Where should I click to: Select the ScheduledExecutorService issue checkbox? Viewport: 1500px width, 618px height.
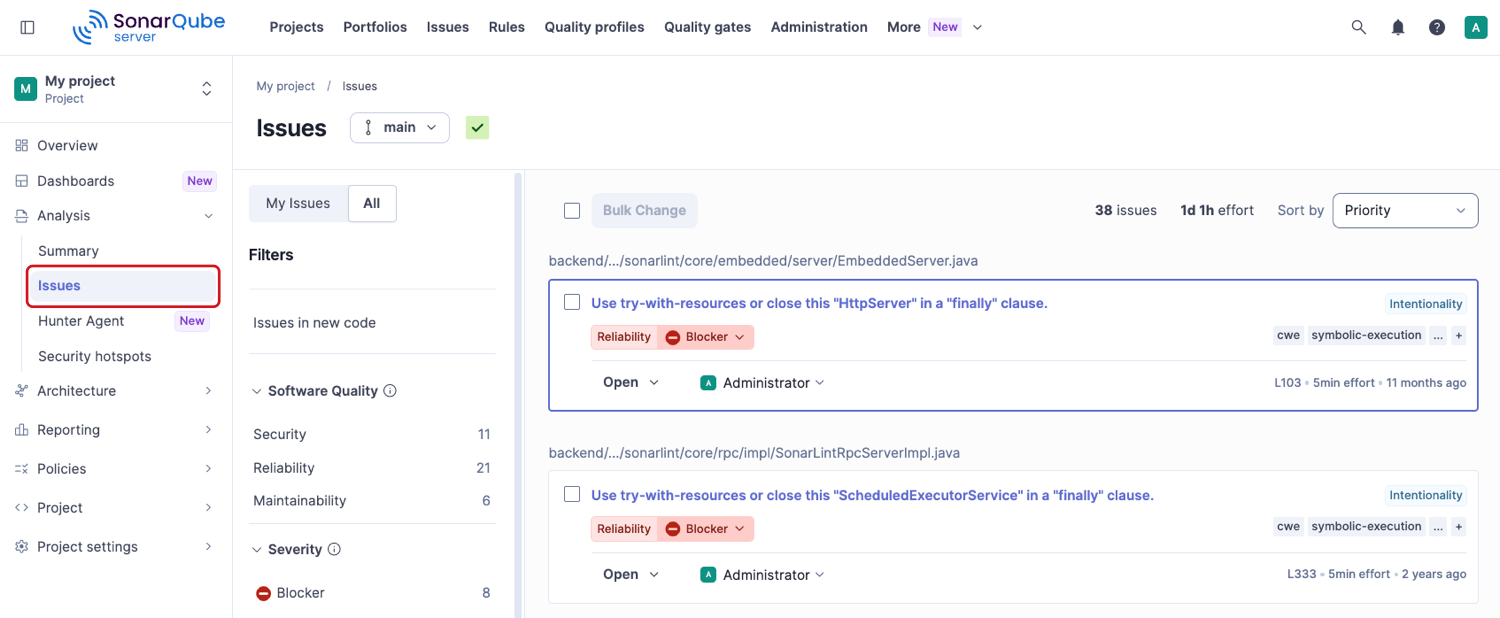[572, 494]
